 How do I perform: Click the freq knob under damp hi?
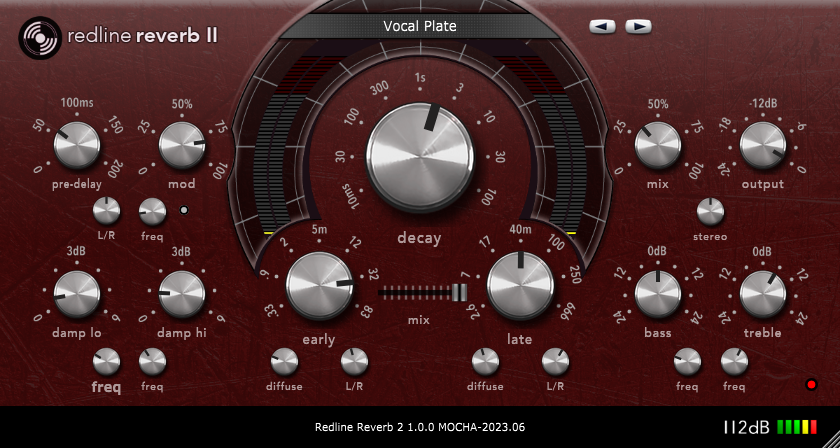[x=153, y=362]
